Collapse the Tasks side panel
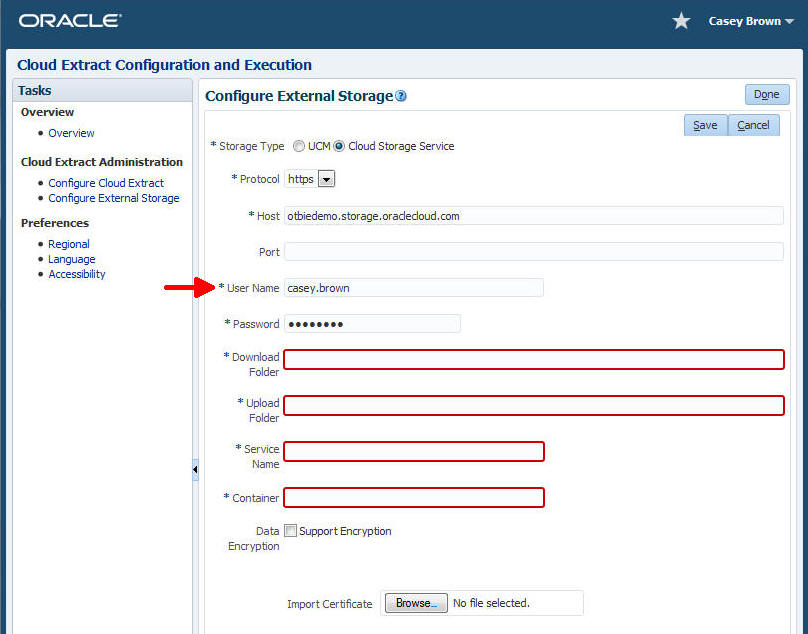This screenshot has width=808, height=634. [x=195, y=468]
